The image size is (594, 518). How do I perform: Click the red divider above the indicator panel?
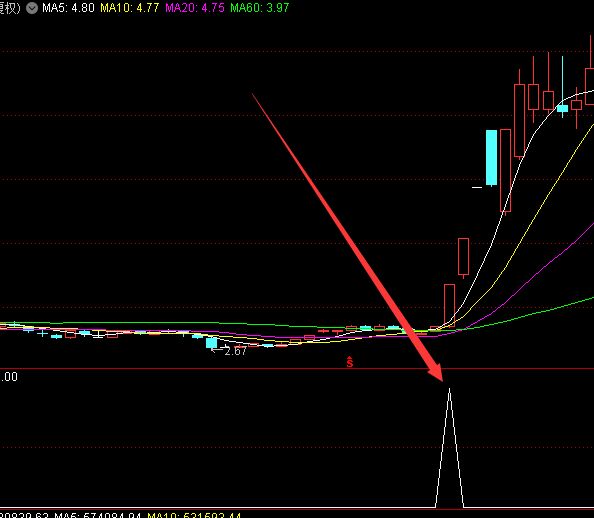click(x=297, y=368)
